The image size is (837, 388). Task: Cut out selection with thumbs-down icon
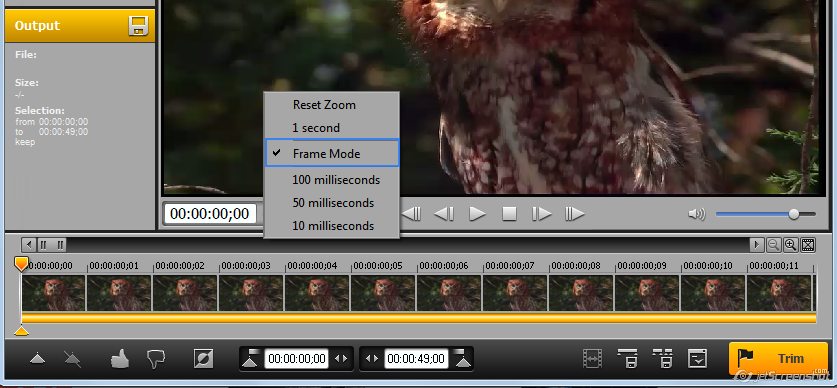(155, 359)
